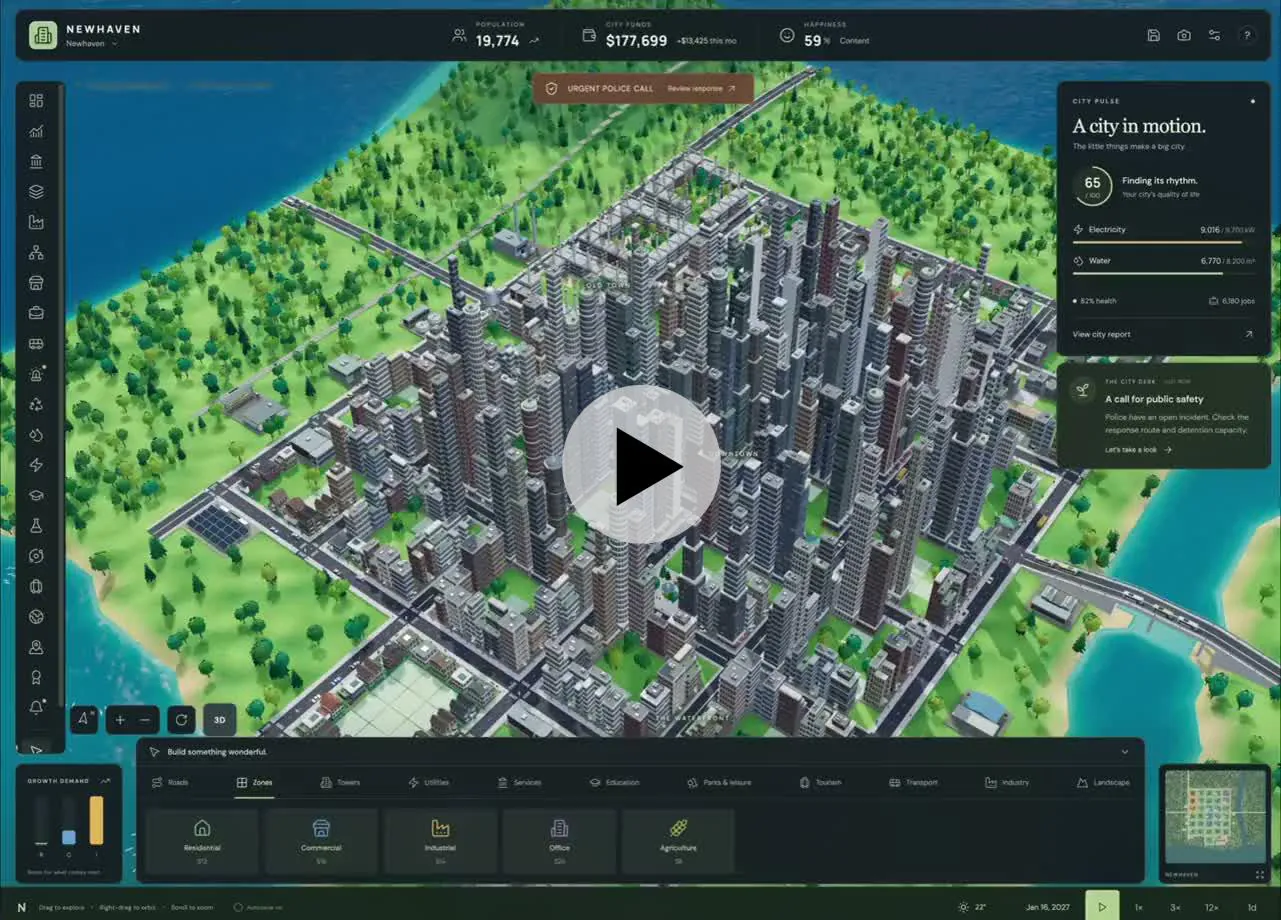The image size is (1281, 920).
Task: Click the green play simulation button
Action: pyautogui.click(x=1102, y=907)
